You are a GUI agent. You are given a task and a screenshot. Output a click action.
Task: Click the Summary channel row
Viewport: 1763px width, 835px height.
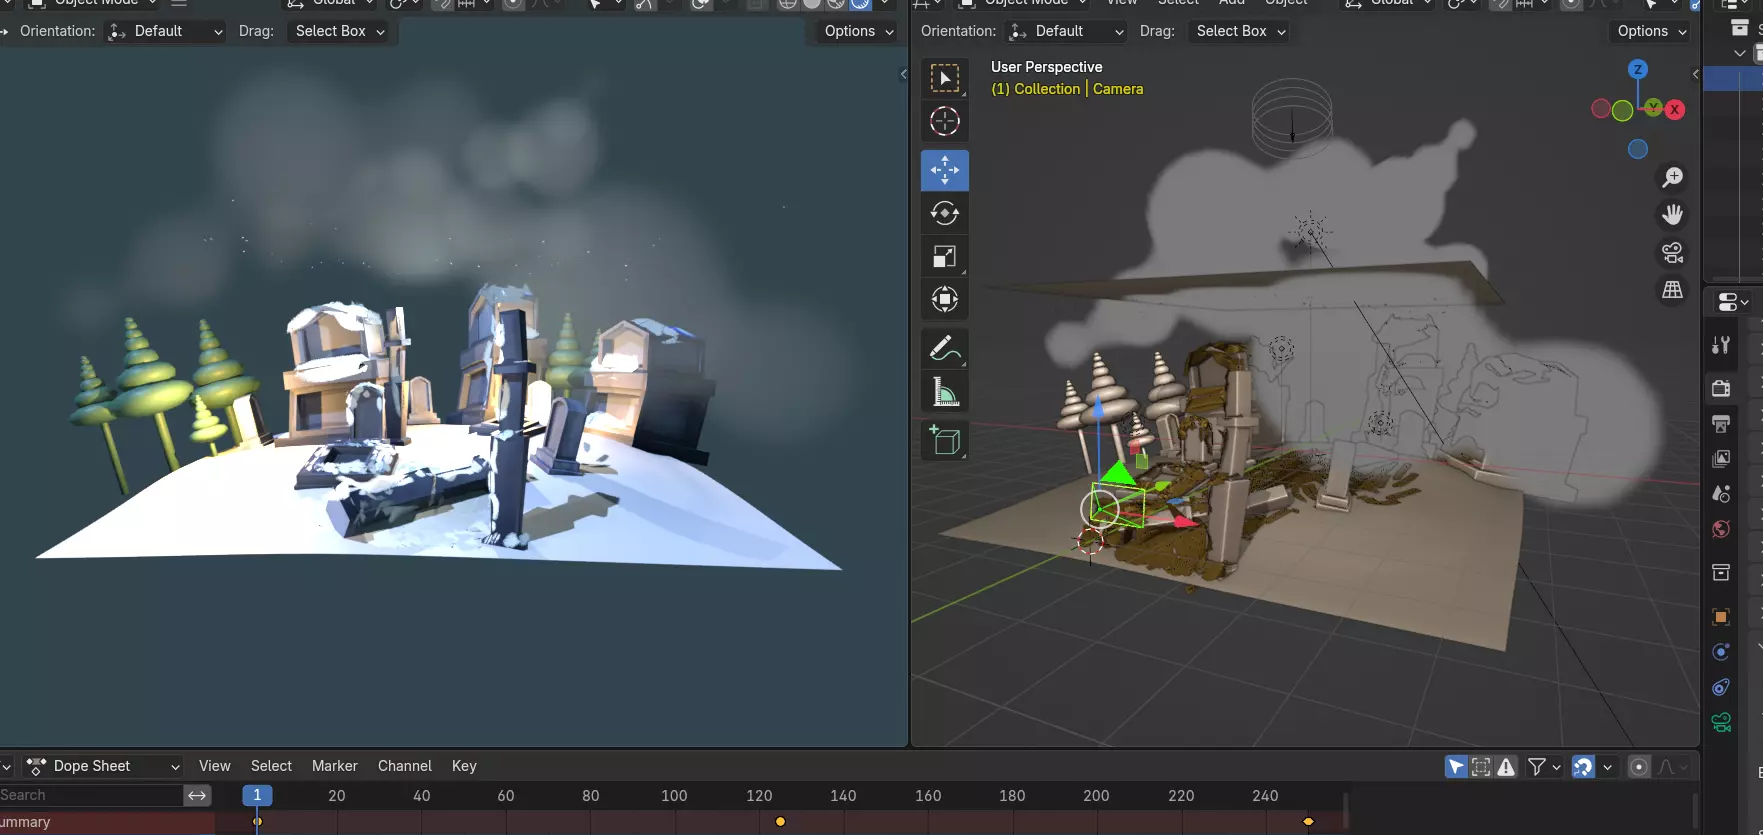click(107, 822)
